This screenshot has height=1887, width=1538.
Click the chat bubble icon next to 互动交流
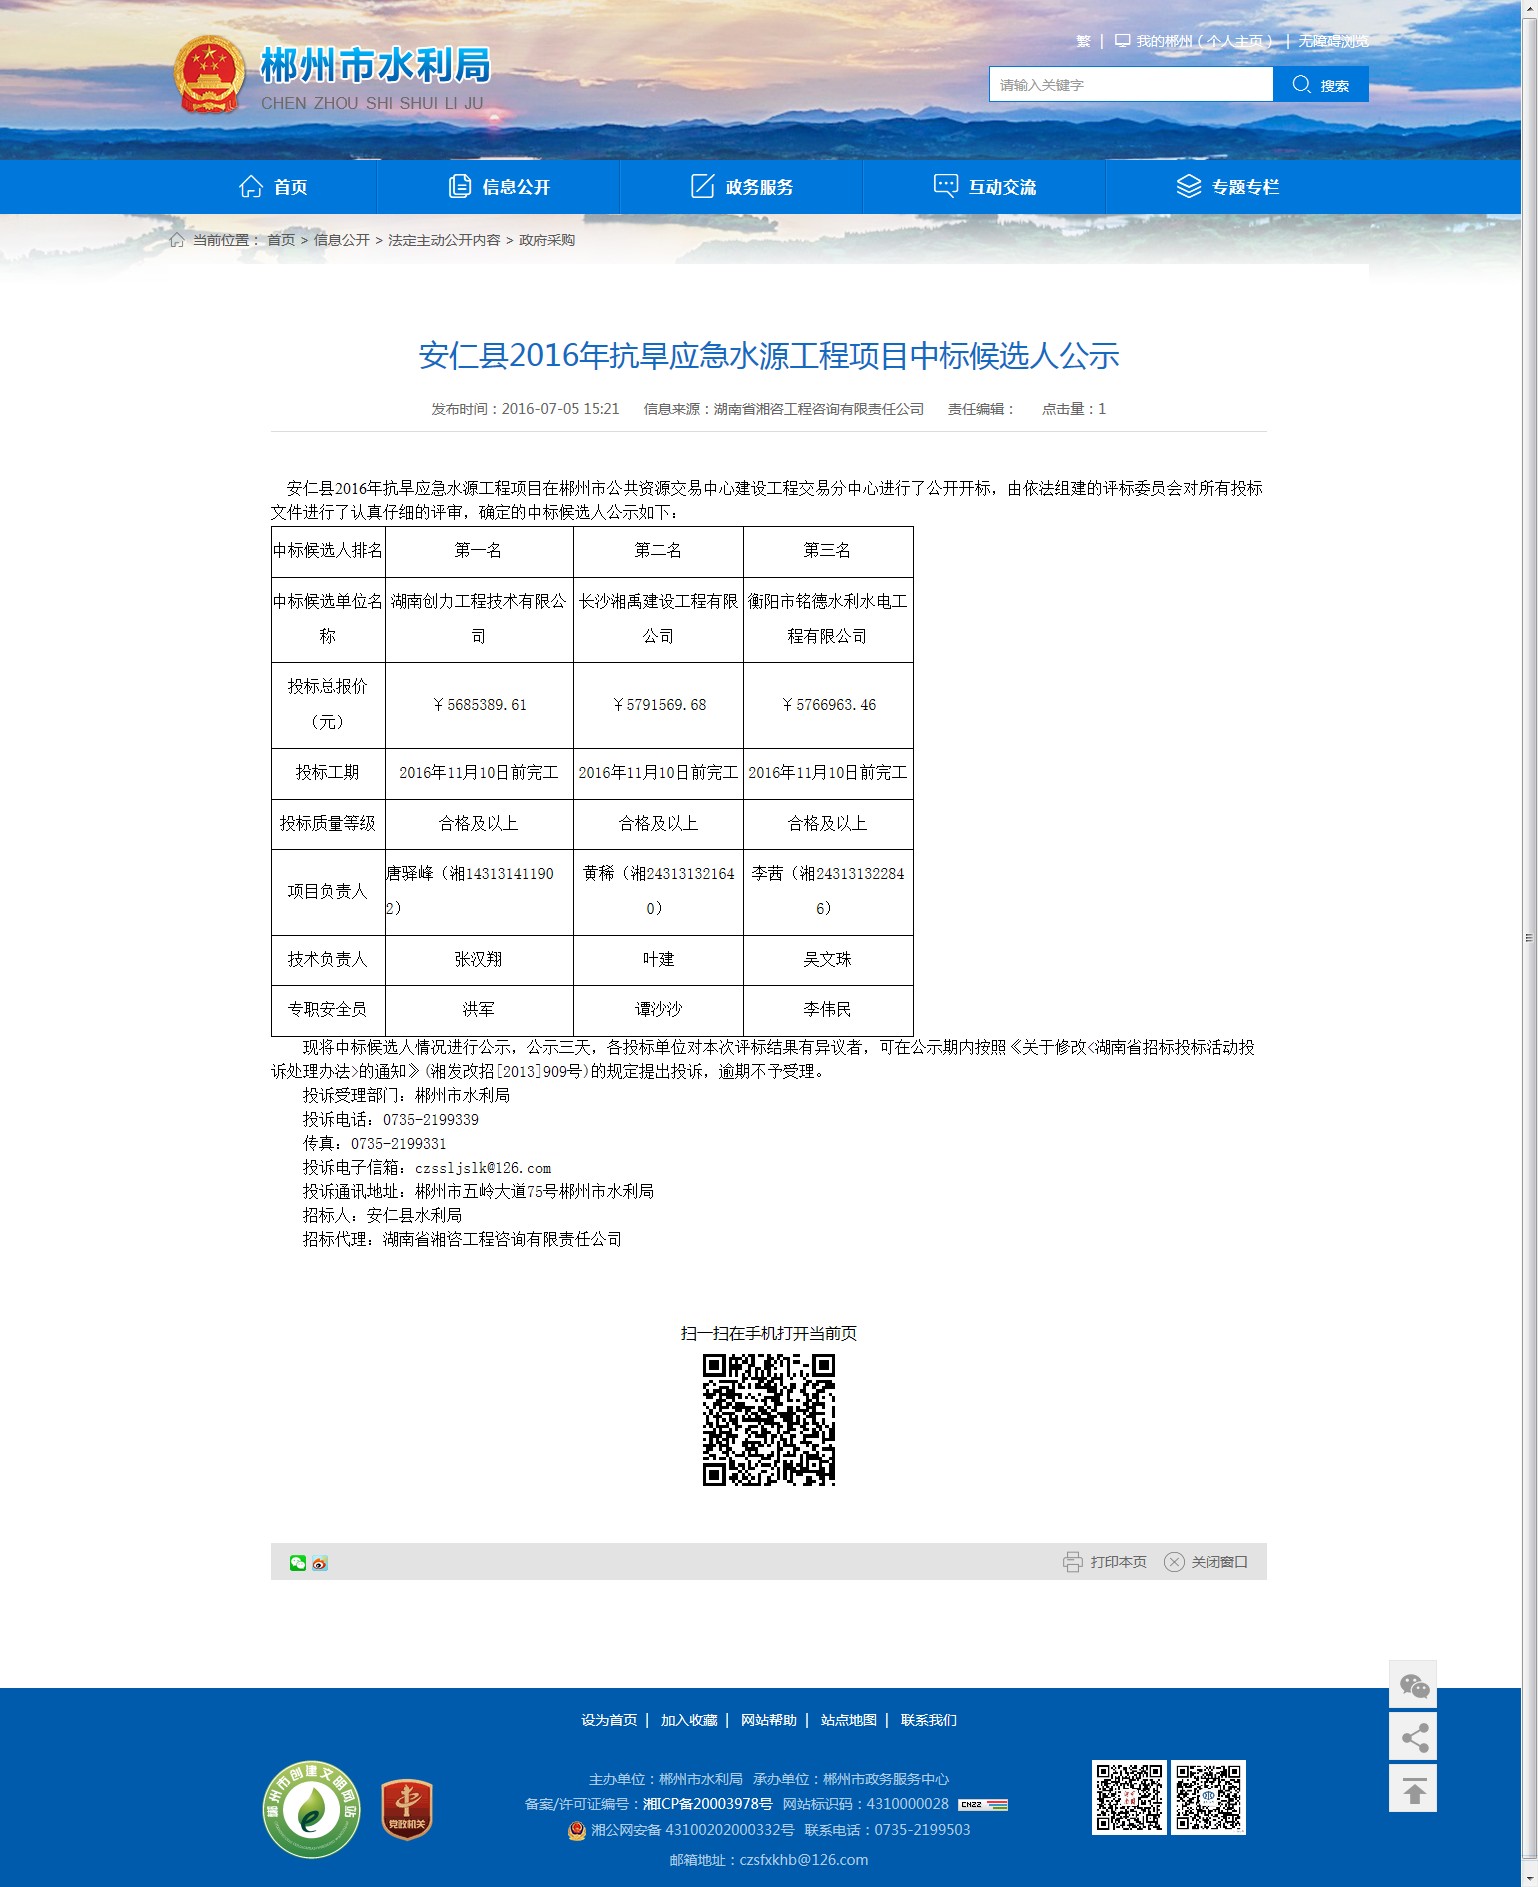click(946, 186)
